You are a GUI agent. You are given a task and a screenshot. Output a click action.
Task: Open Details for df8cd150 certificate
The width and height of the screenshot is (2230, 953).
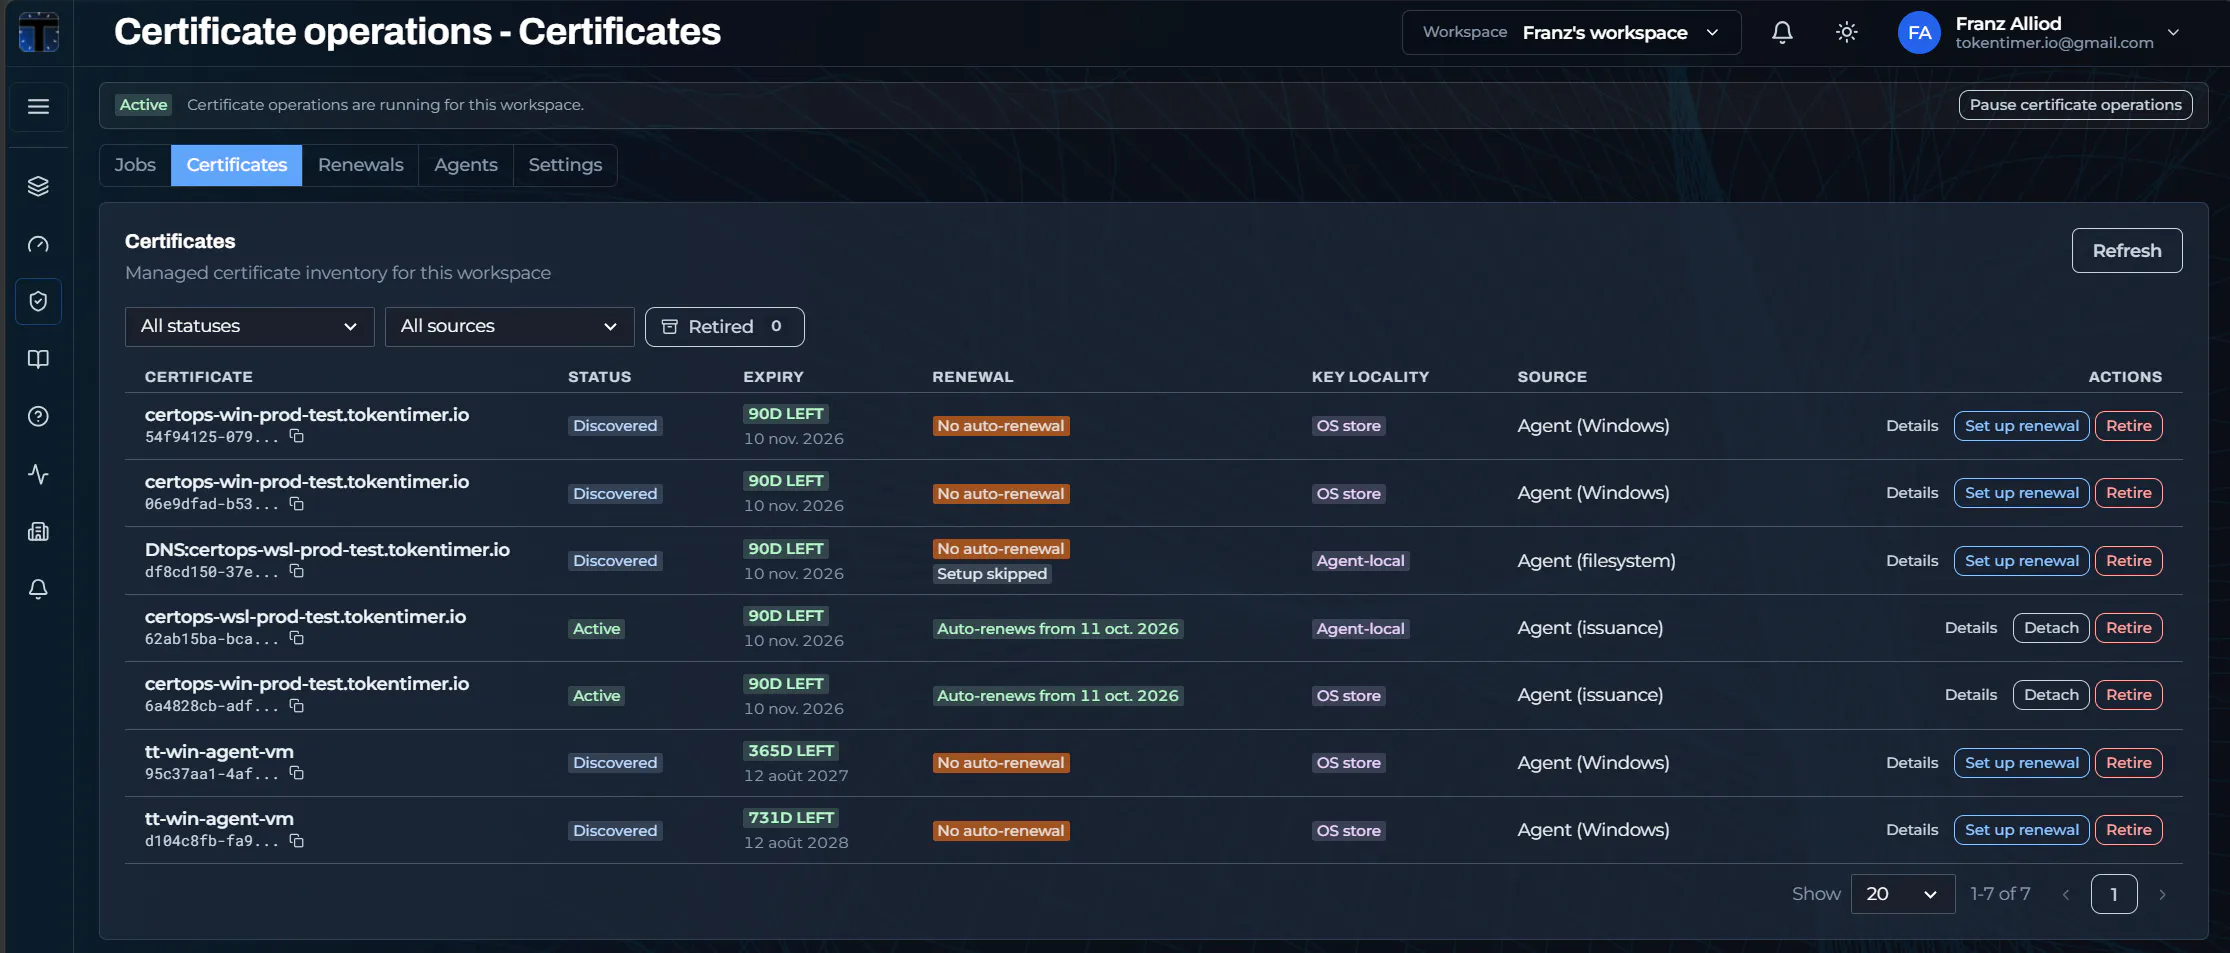[x=1912, y=561]
